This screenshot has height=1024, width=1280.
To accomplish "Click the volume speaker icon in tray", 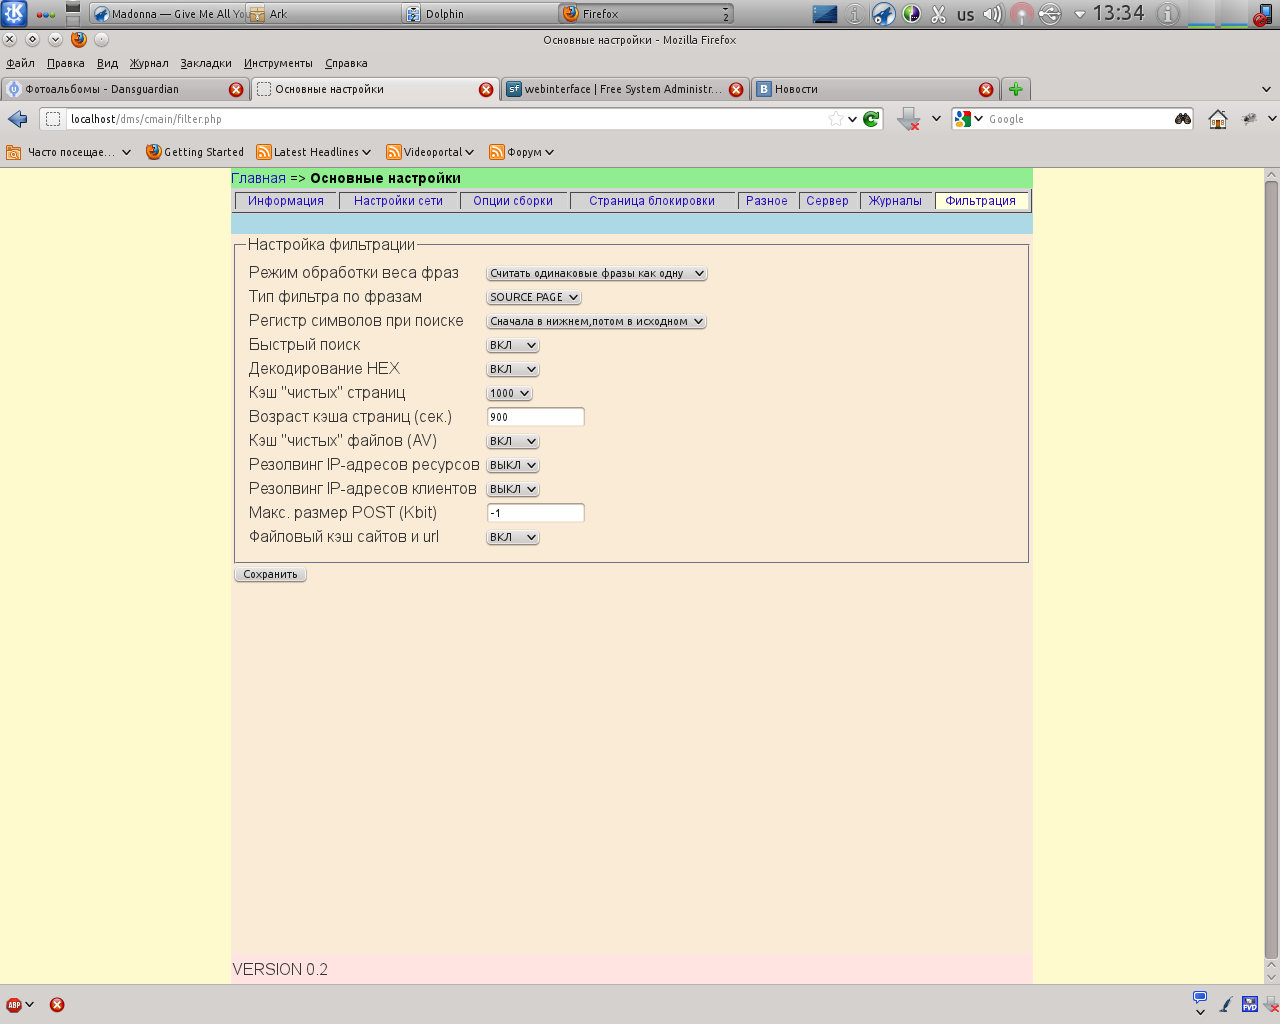I will click(x=993, y=14).
